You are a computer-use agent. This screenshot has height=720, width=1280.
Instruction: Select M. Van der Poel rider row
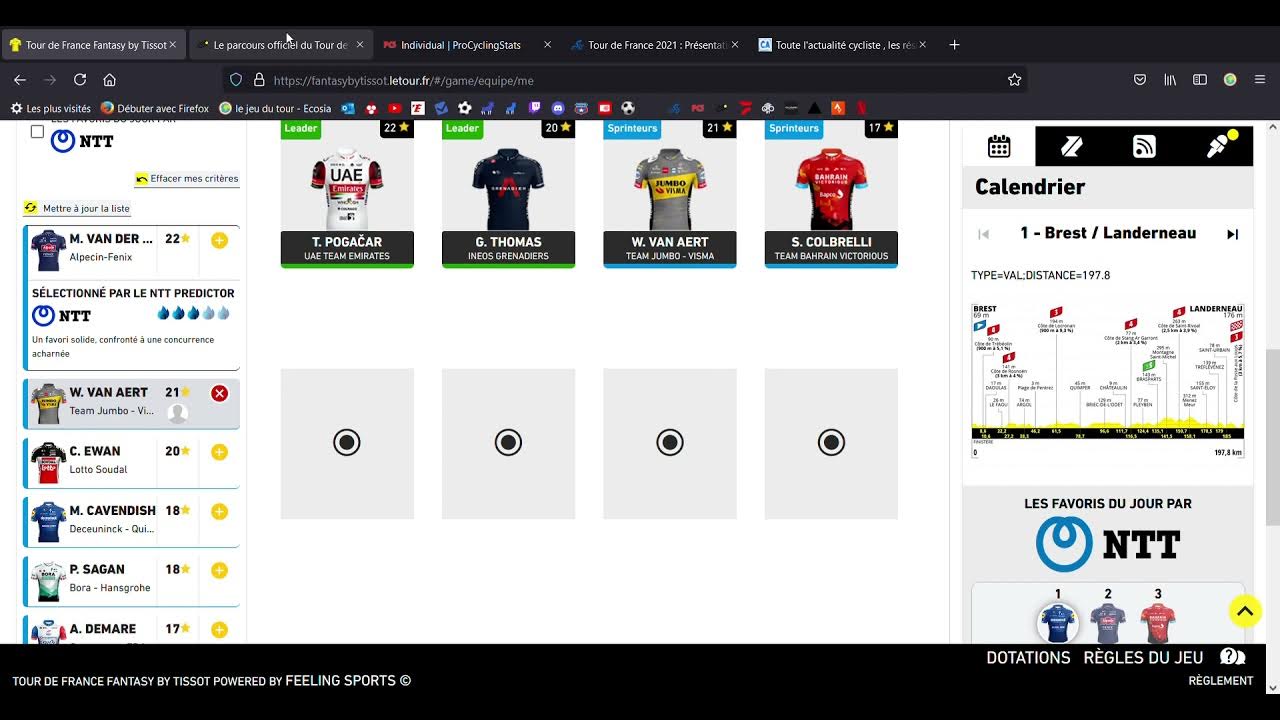coord(131,250)
